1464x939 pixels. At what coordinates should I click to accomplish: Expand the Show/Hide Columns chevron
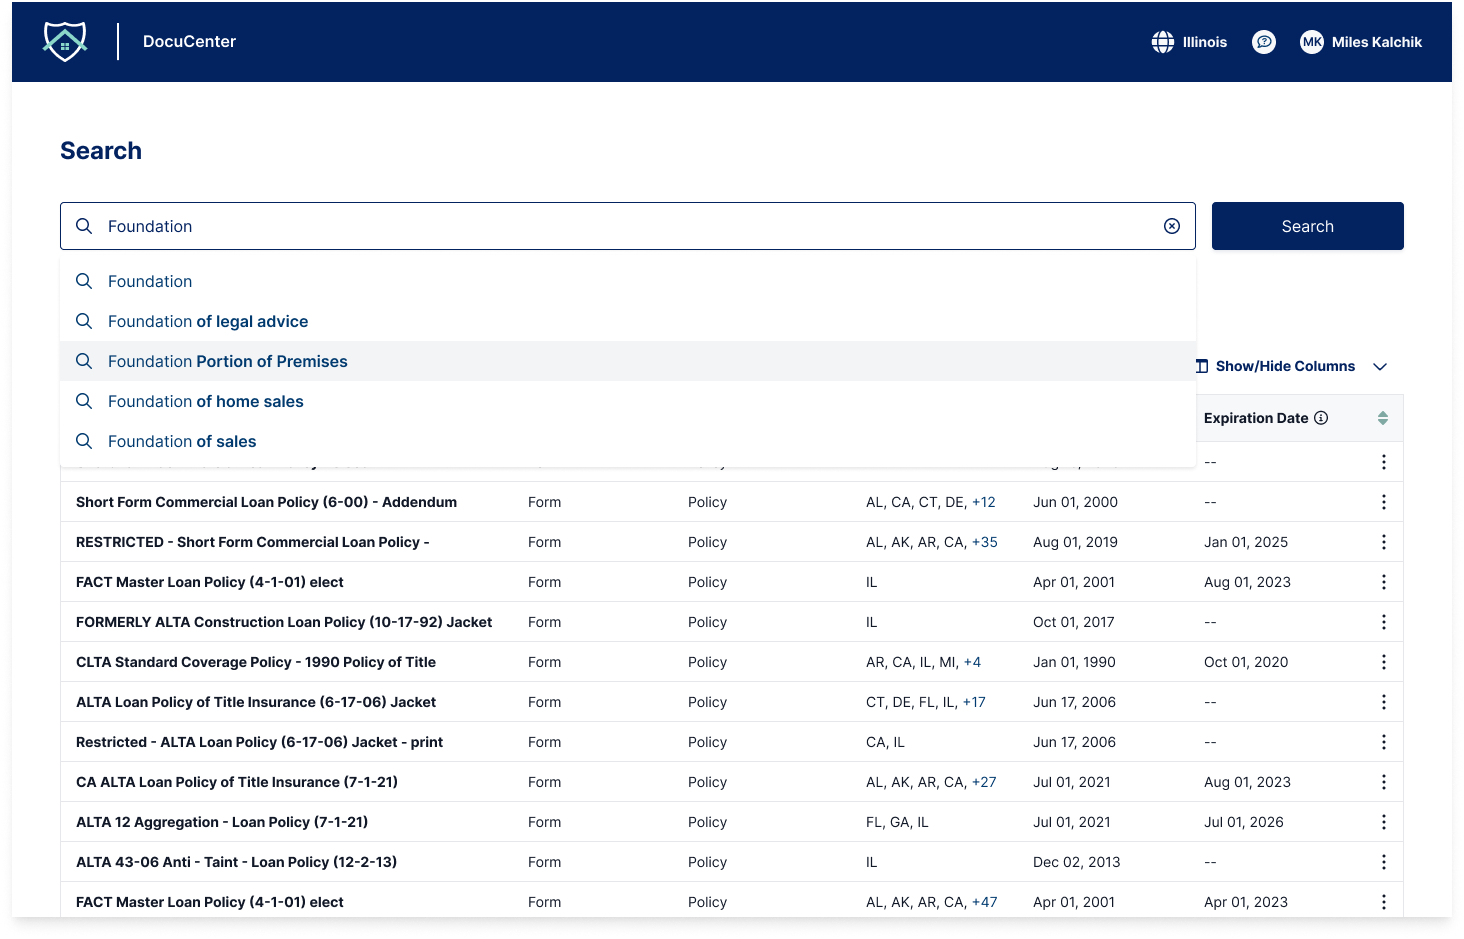[x=1380, y=367]
